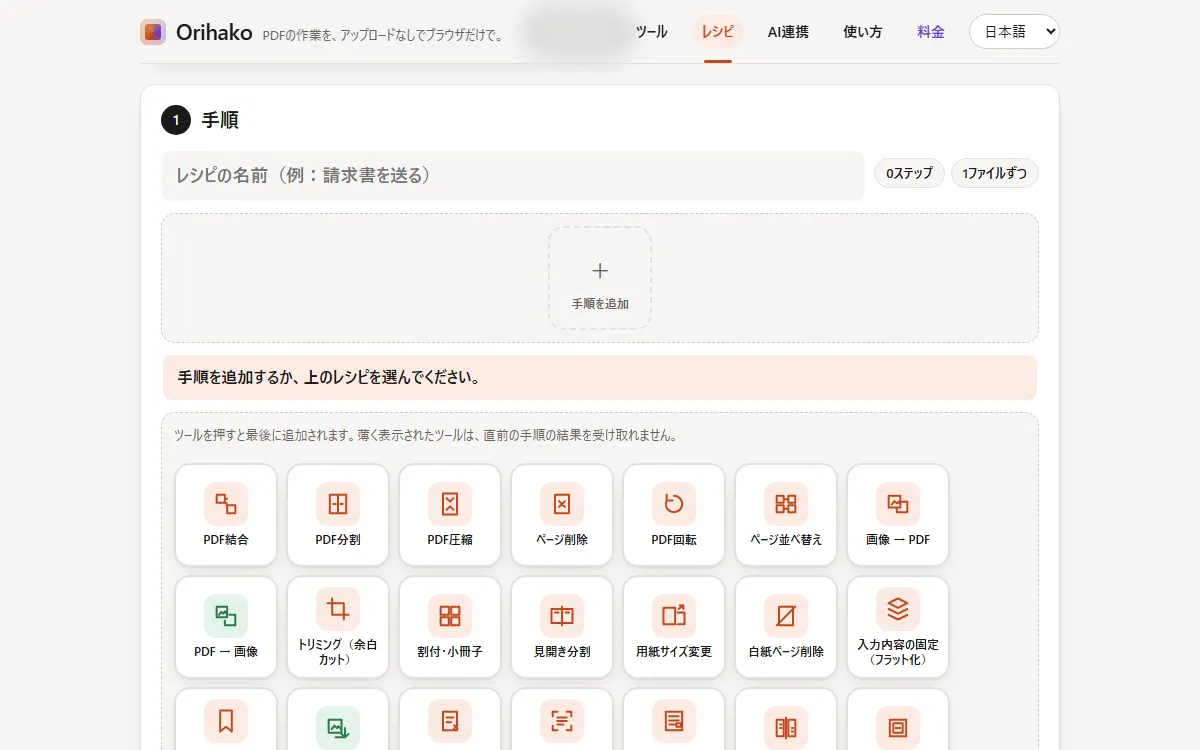Screen dimensions: 1200x750
Task: Switch to the レシピ tab
Action: pos(718,31)
